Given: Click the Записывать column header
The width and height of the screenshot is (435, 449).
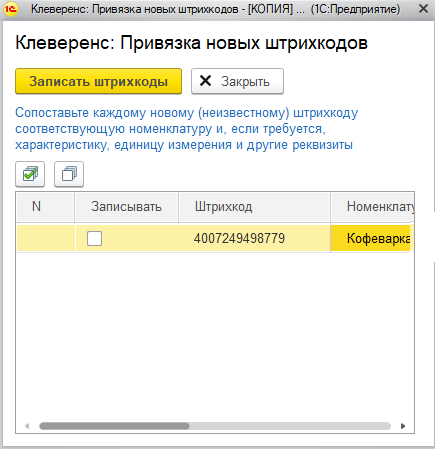Looking at the screenshot, I should pos(127,207).
